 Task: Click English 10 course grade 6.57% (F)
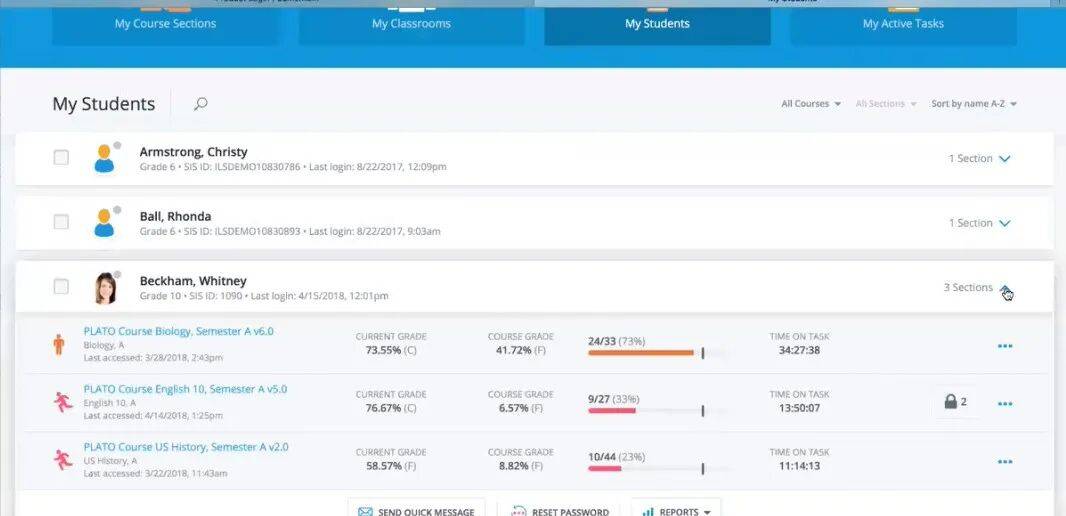click(520, 408)
